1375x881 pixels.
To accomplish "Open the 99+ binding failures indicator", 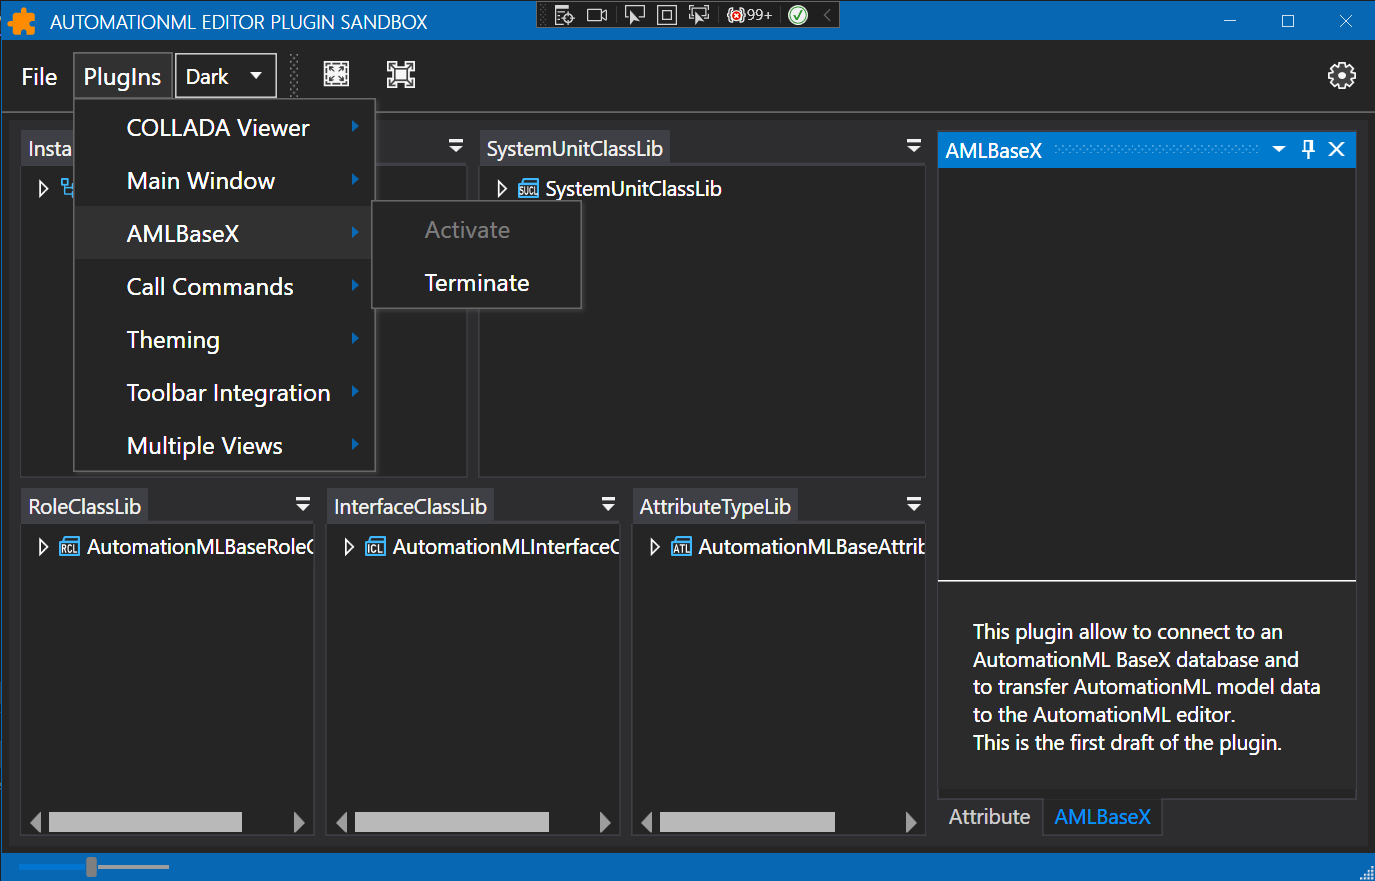I will 750,15.
